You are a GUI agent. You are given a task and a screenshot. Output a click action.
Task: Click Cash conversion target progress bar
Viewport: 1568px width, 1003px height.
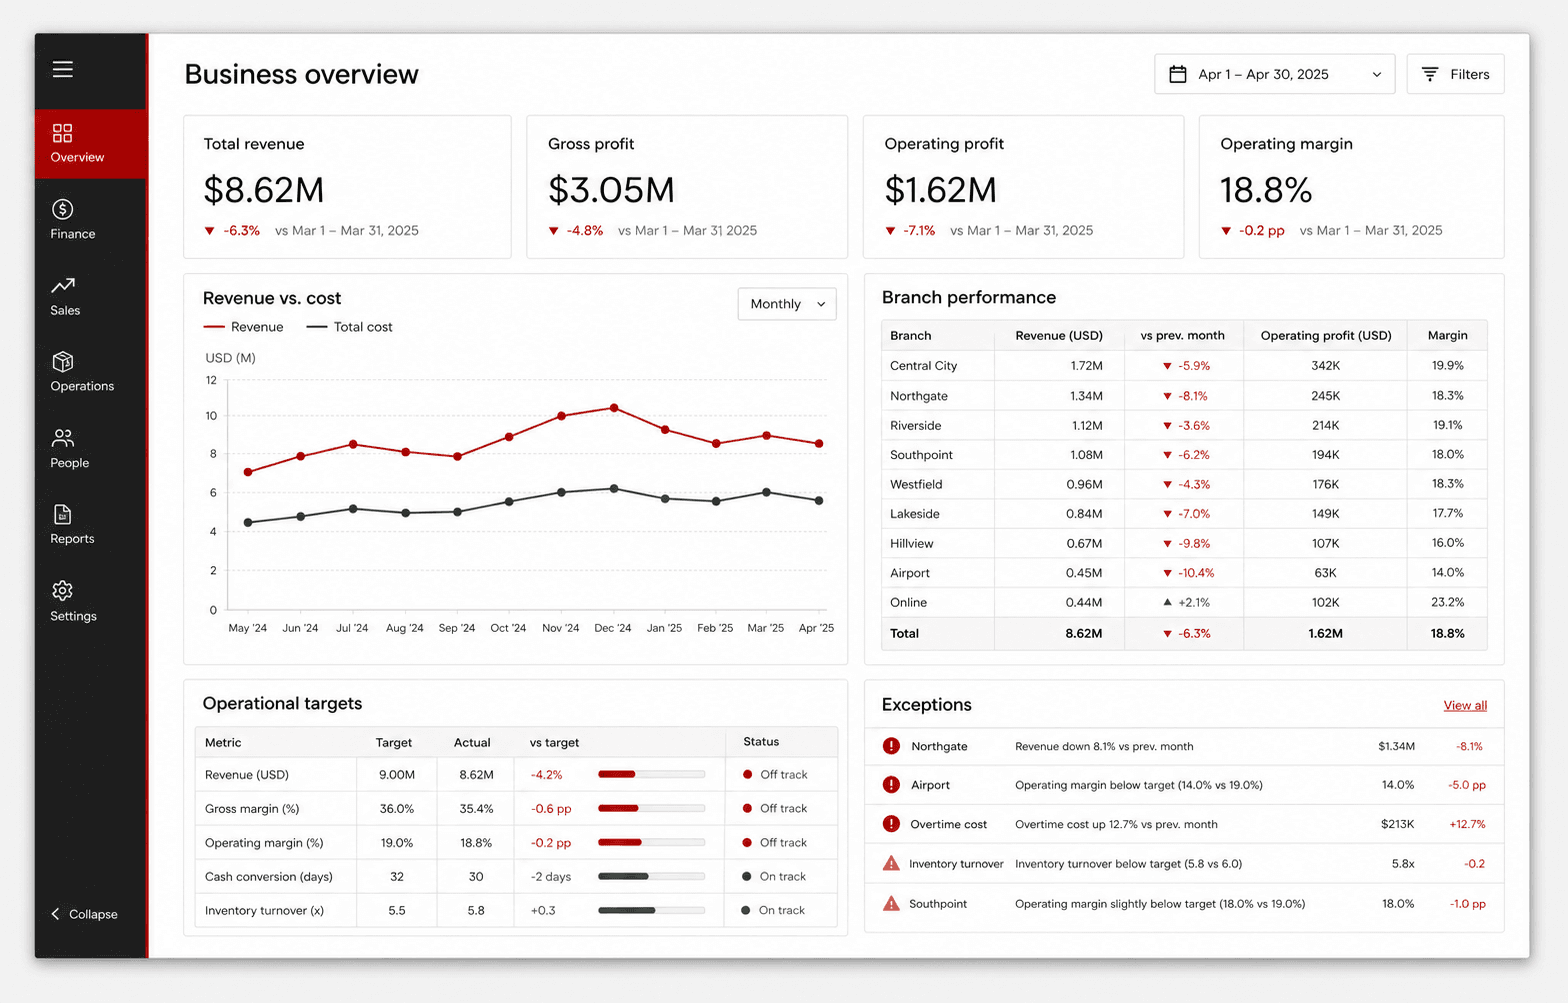(651, 876)
